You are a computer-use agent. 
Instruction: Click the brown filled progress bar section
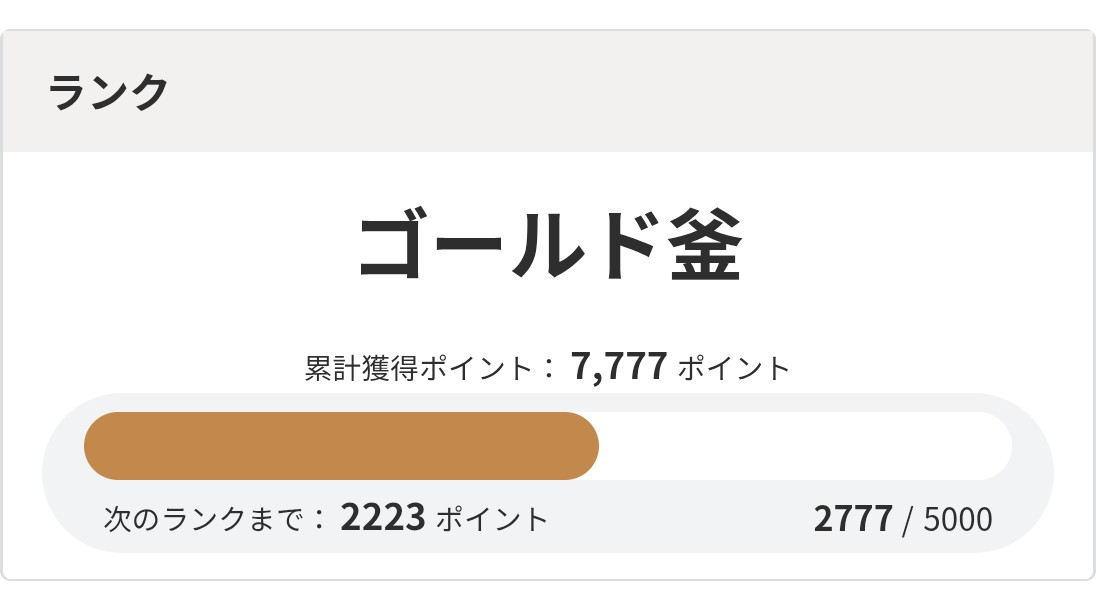click(340, 446)
